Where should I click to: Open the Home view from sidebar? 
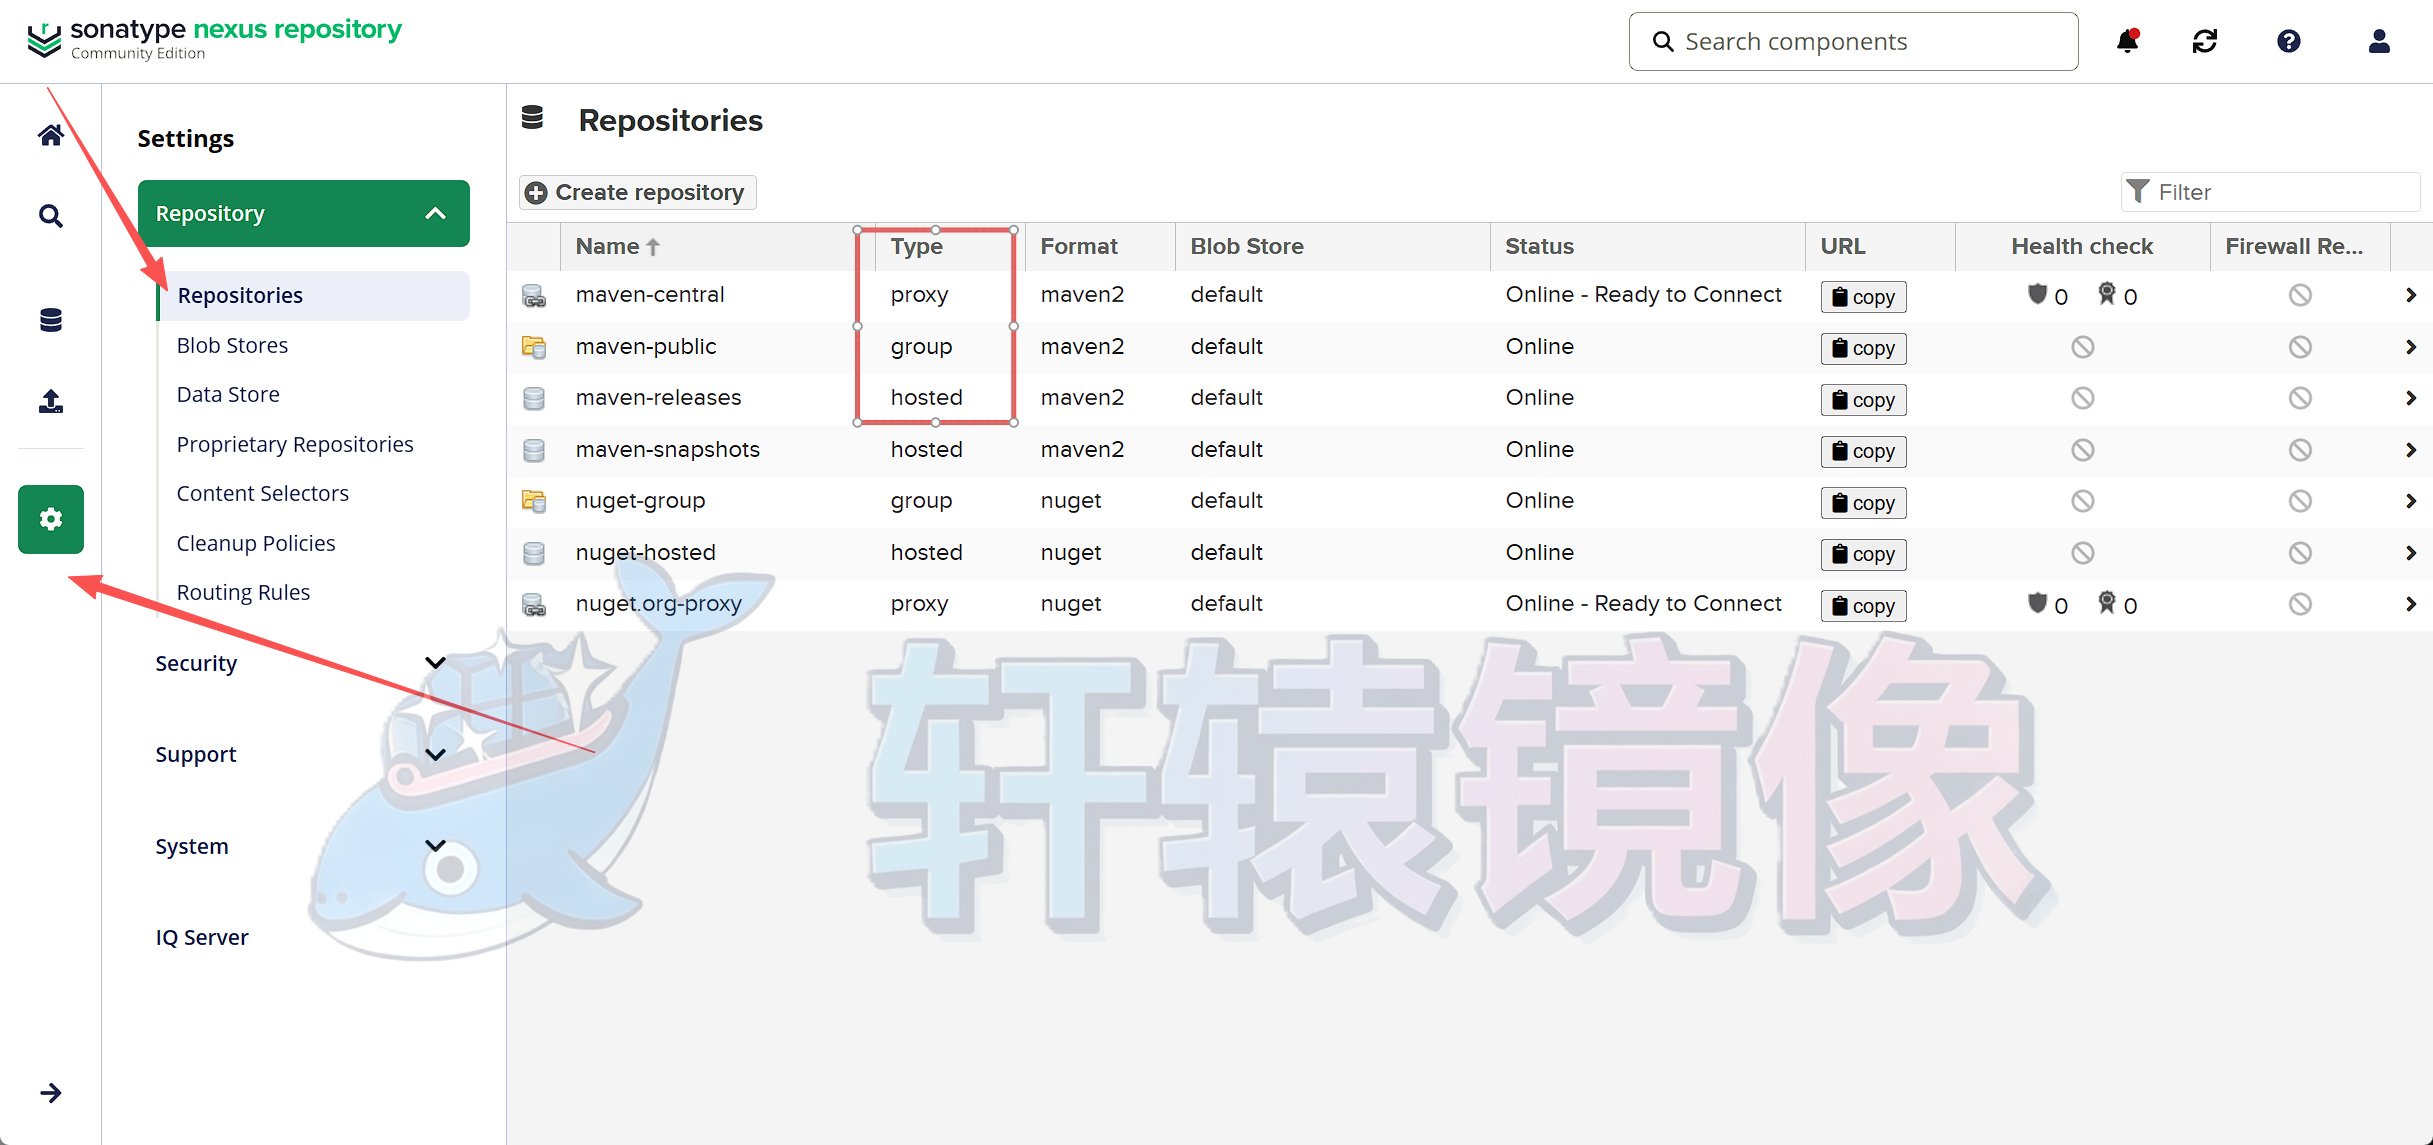click(x=50, y=135)
